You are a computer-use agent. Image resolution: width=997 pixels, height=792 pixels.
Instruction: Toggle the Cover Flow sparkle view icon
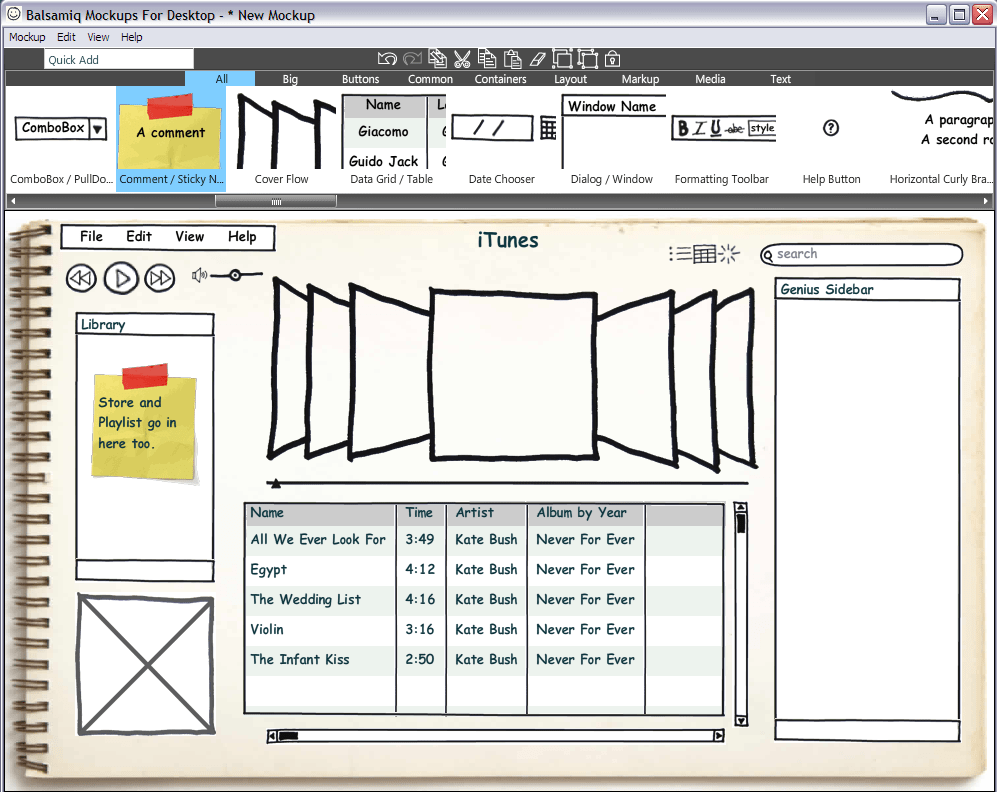tap(728, 253)
